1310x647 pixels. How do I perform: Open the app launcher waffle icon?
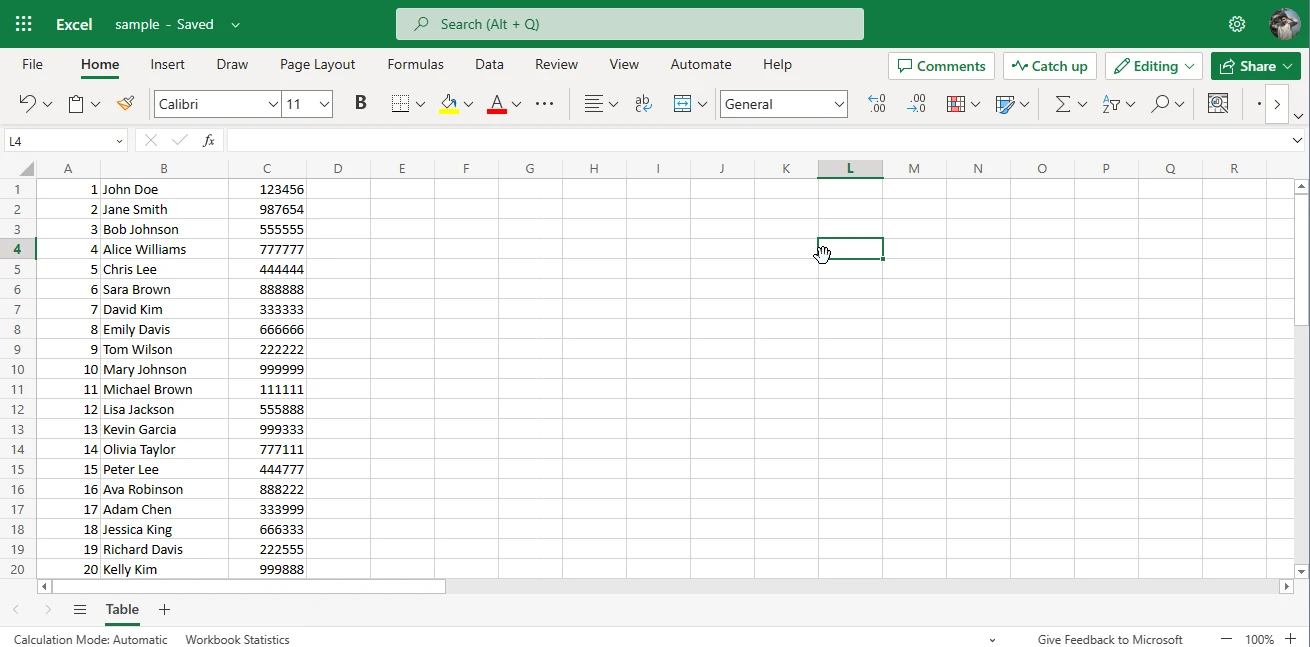tap(24, 24)
